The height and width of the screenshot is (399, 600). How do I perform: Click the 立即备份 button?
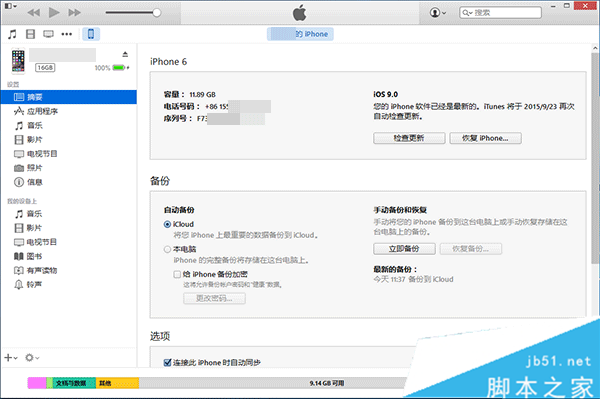point(404,249)
